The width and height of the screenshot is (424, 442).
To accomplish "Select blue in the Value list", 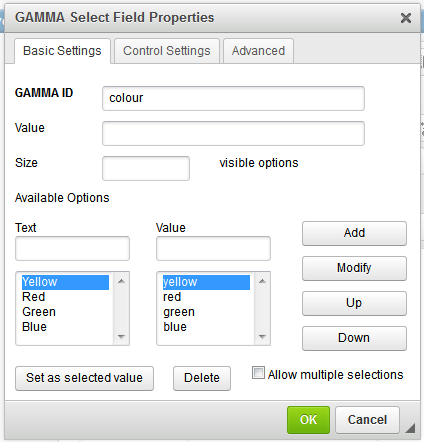I will tap(175, 327).
